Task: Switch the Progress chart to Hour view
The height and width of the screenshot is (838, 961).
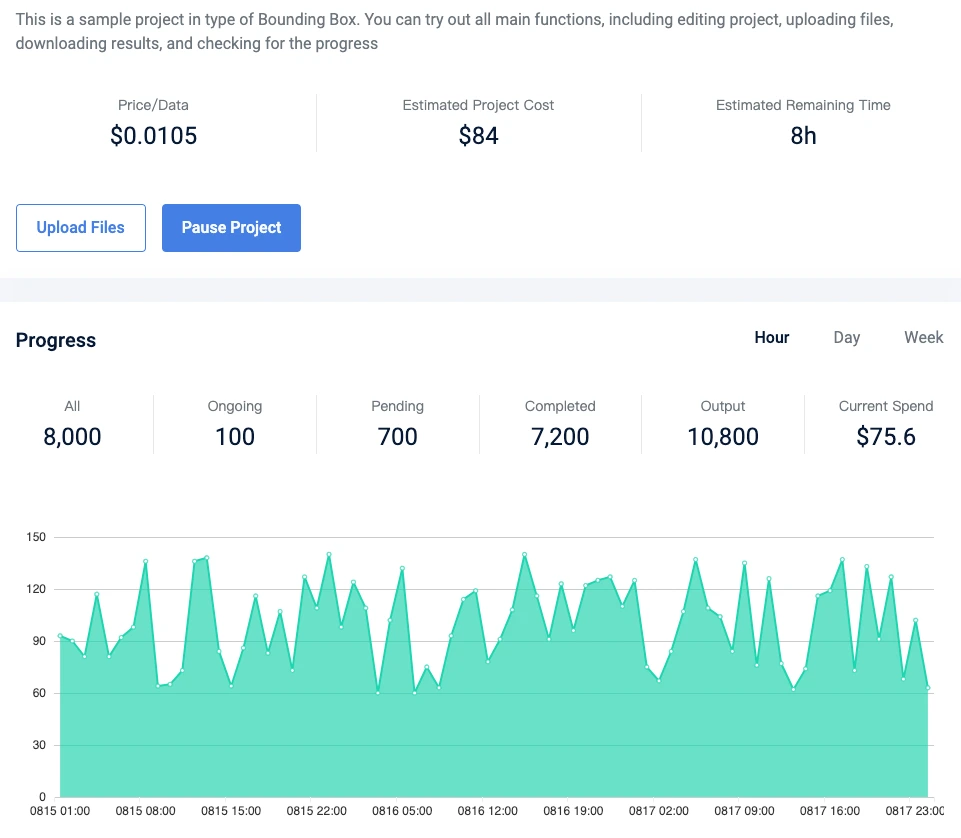Action: 772,338
